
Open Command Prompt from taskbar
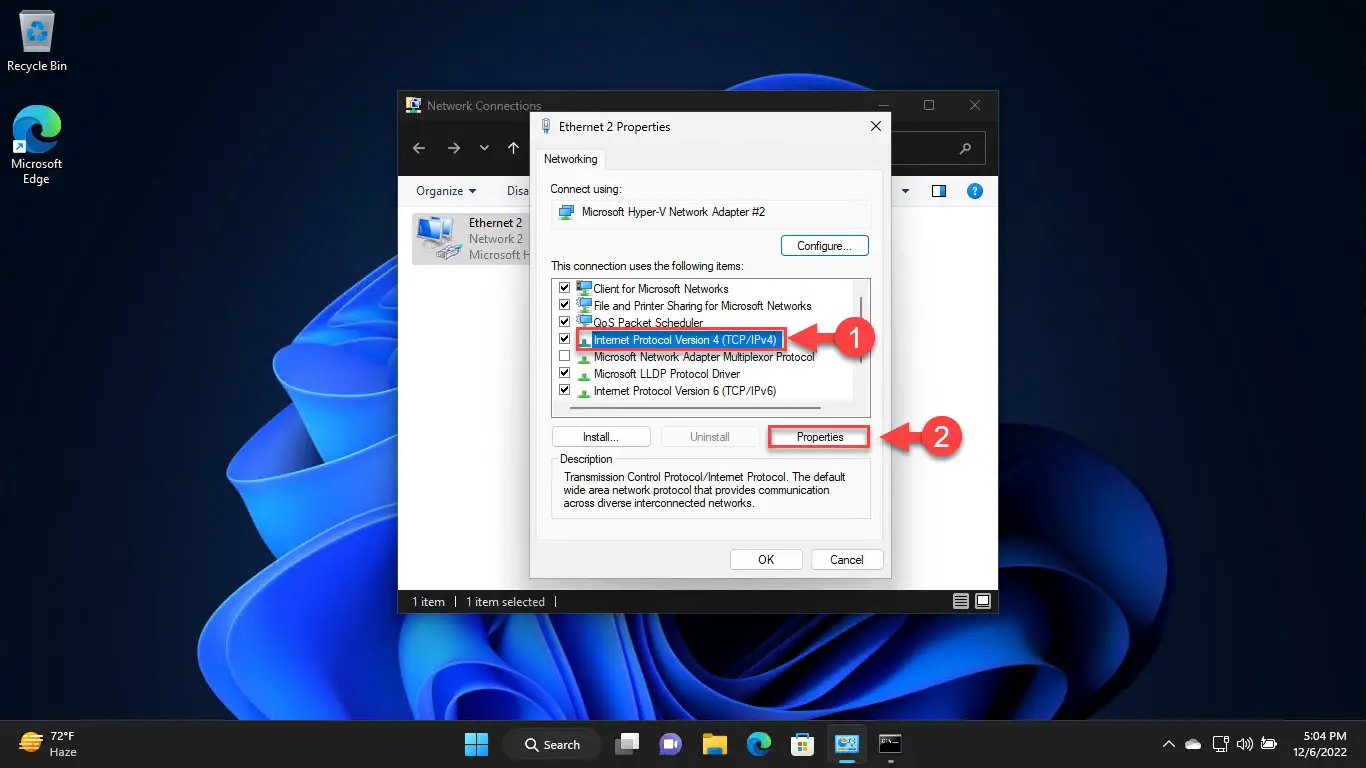click(890, 744)
